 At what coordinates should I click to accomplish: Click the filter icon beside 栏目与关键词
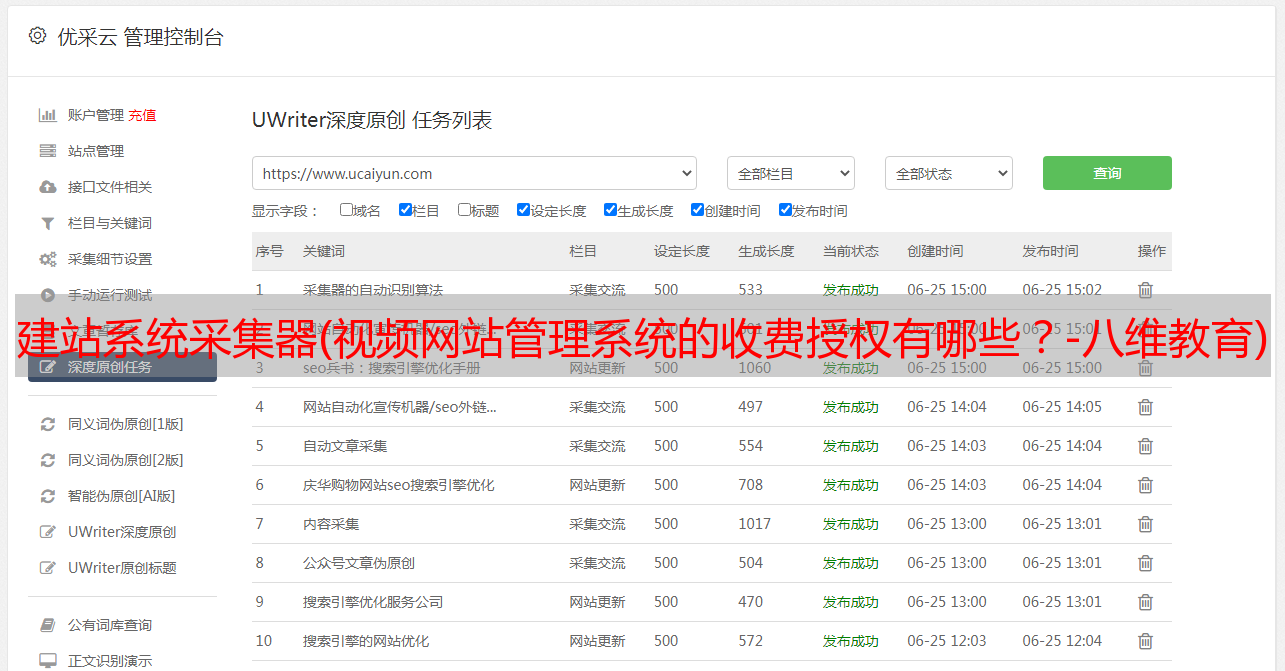pyautogui.click(x=47, y=223)
